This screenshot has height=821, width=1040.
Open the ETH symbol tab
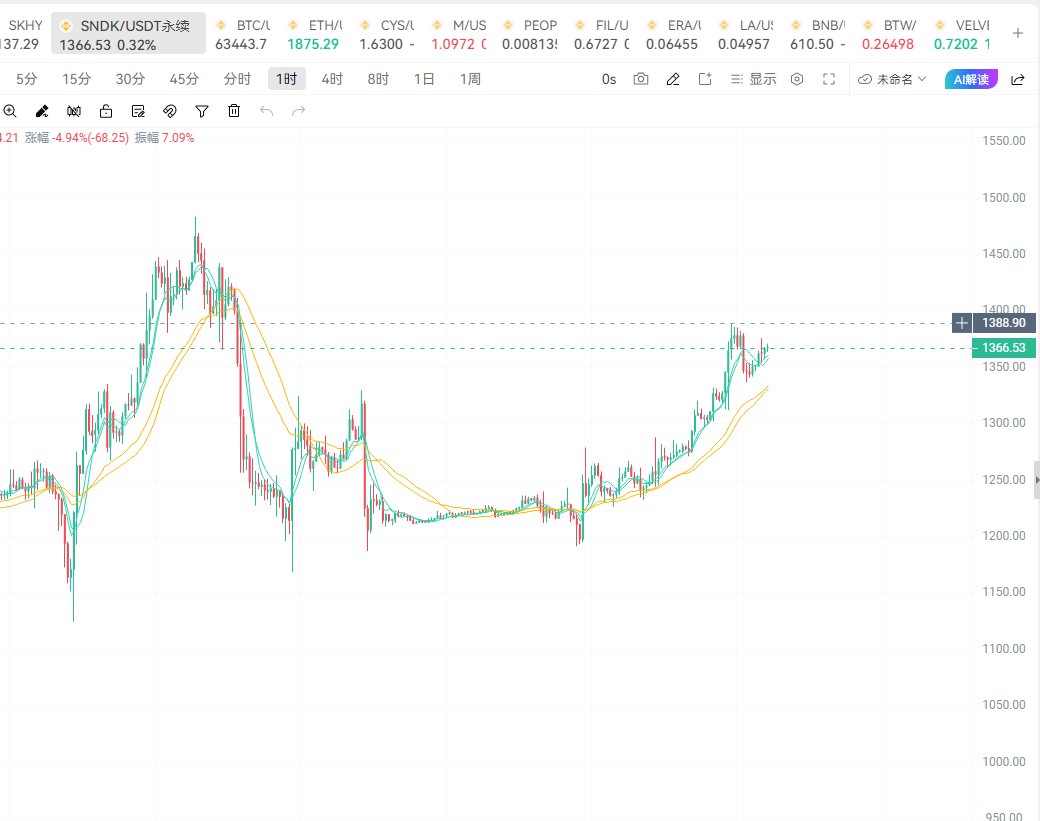[x=315, y=34]
